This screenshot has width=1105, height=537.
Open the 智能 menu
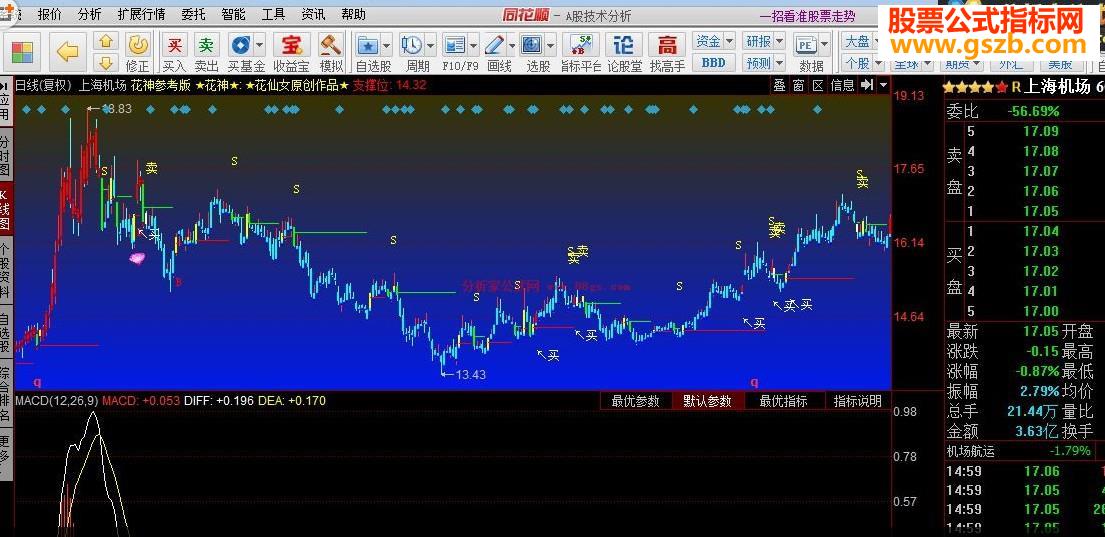coord(233,14)
